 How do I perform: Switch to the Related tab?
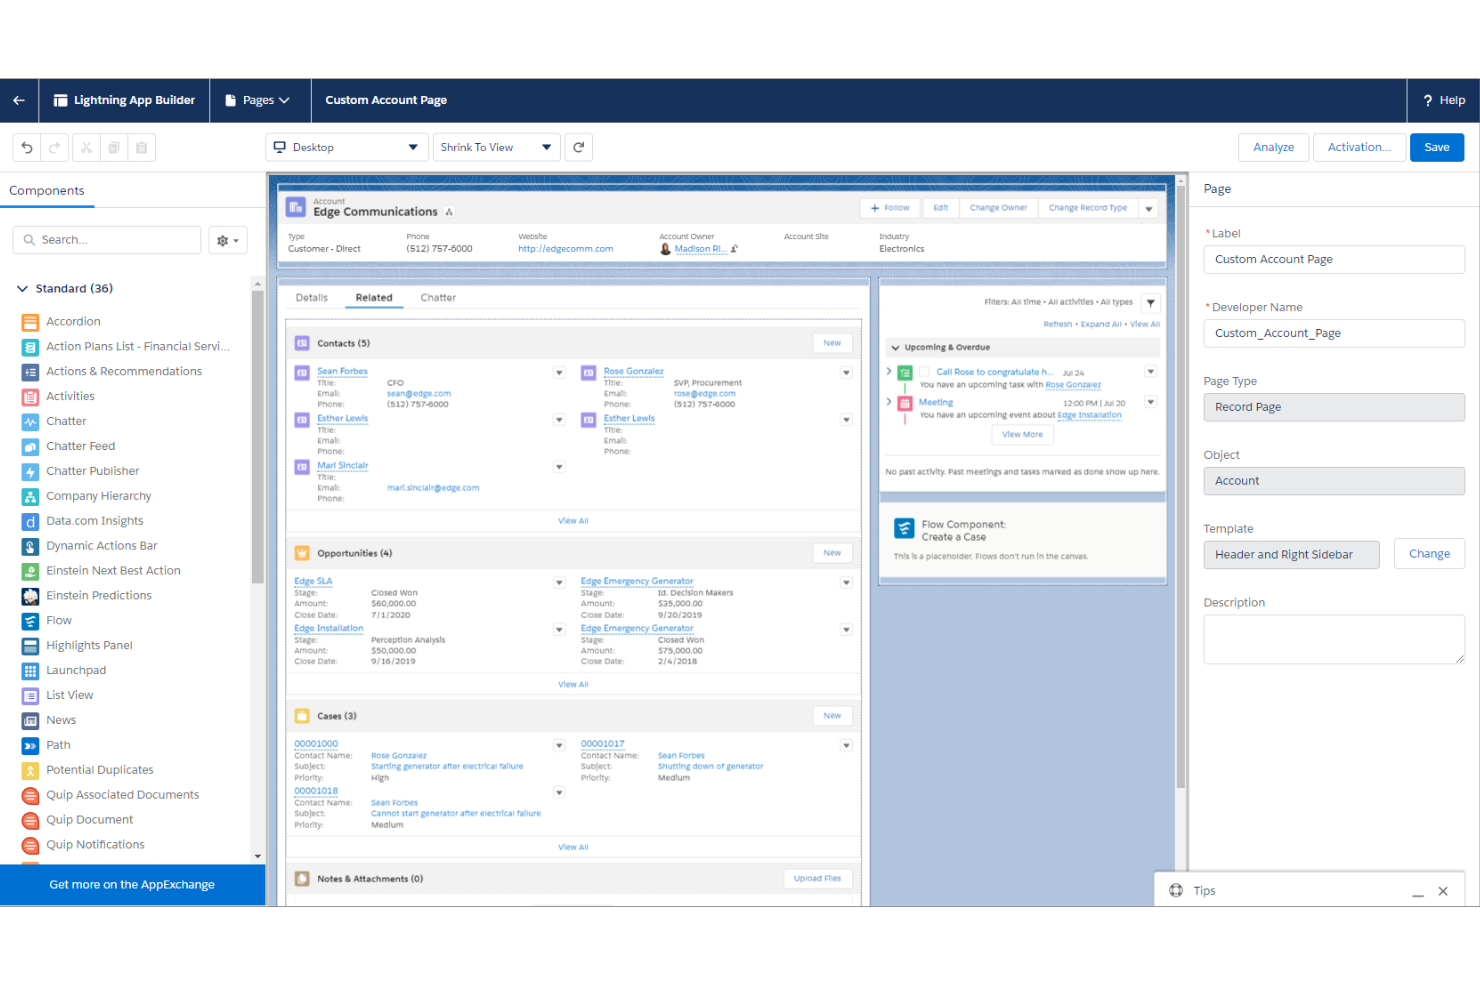[x=374, y=298]
